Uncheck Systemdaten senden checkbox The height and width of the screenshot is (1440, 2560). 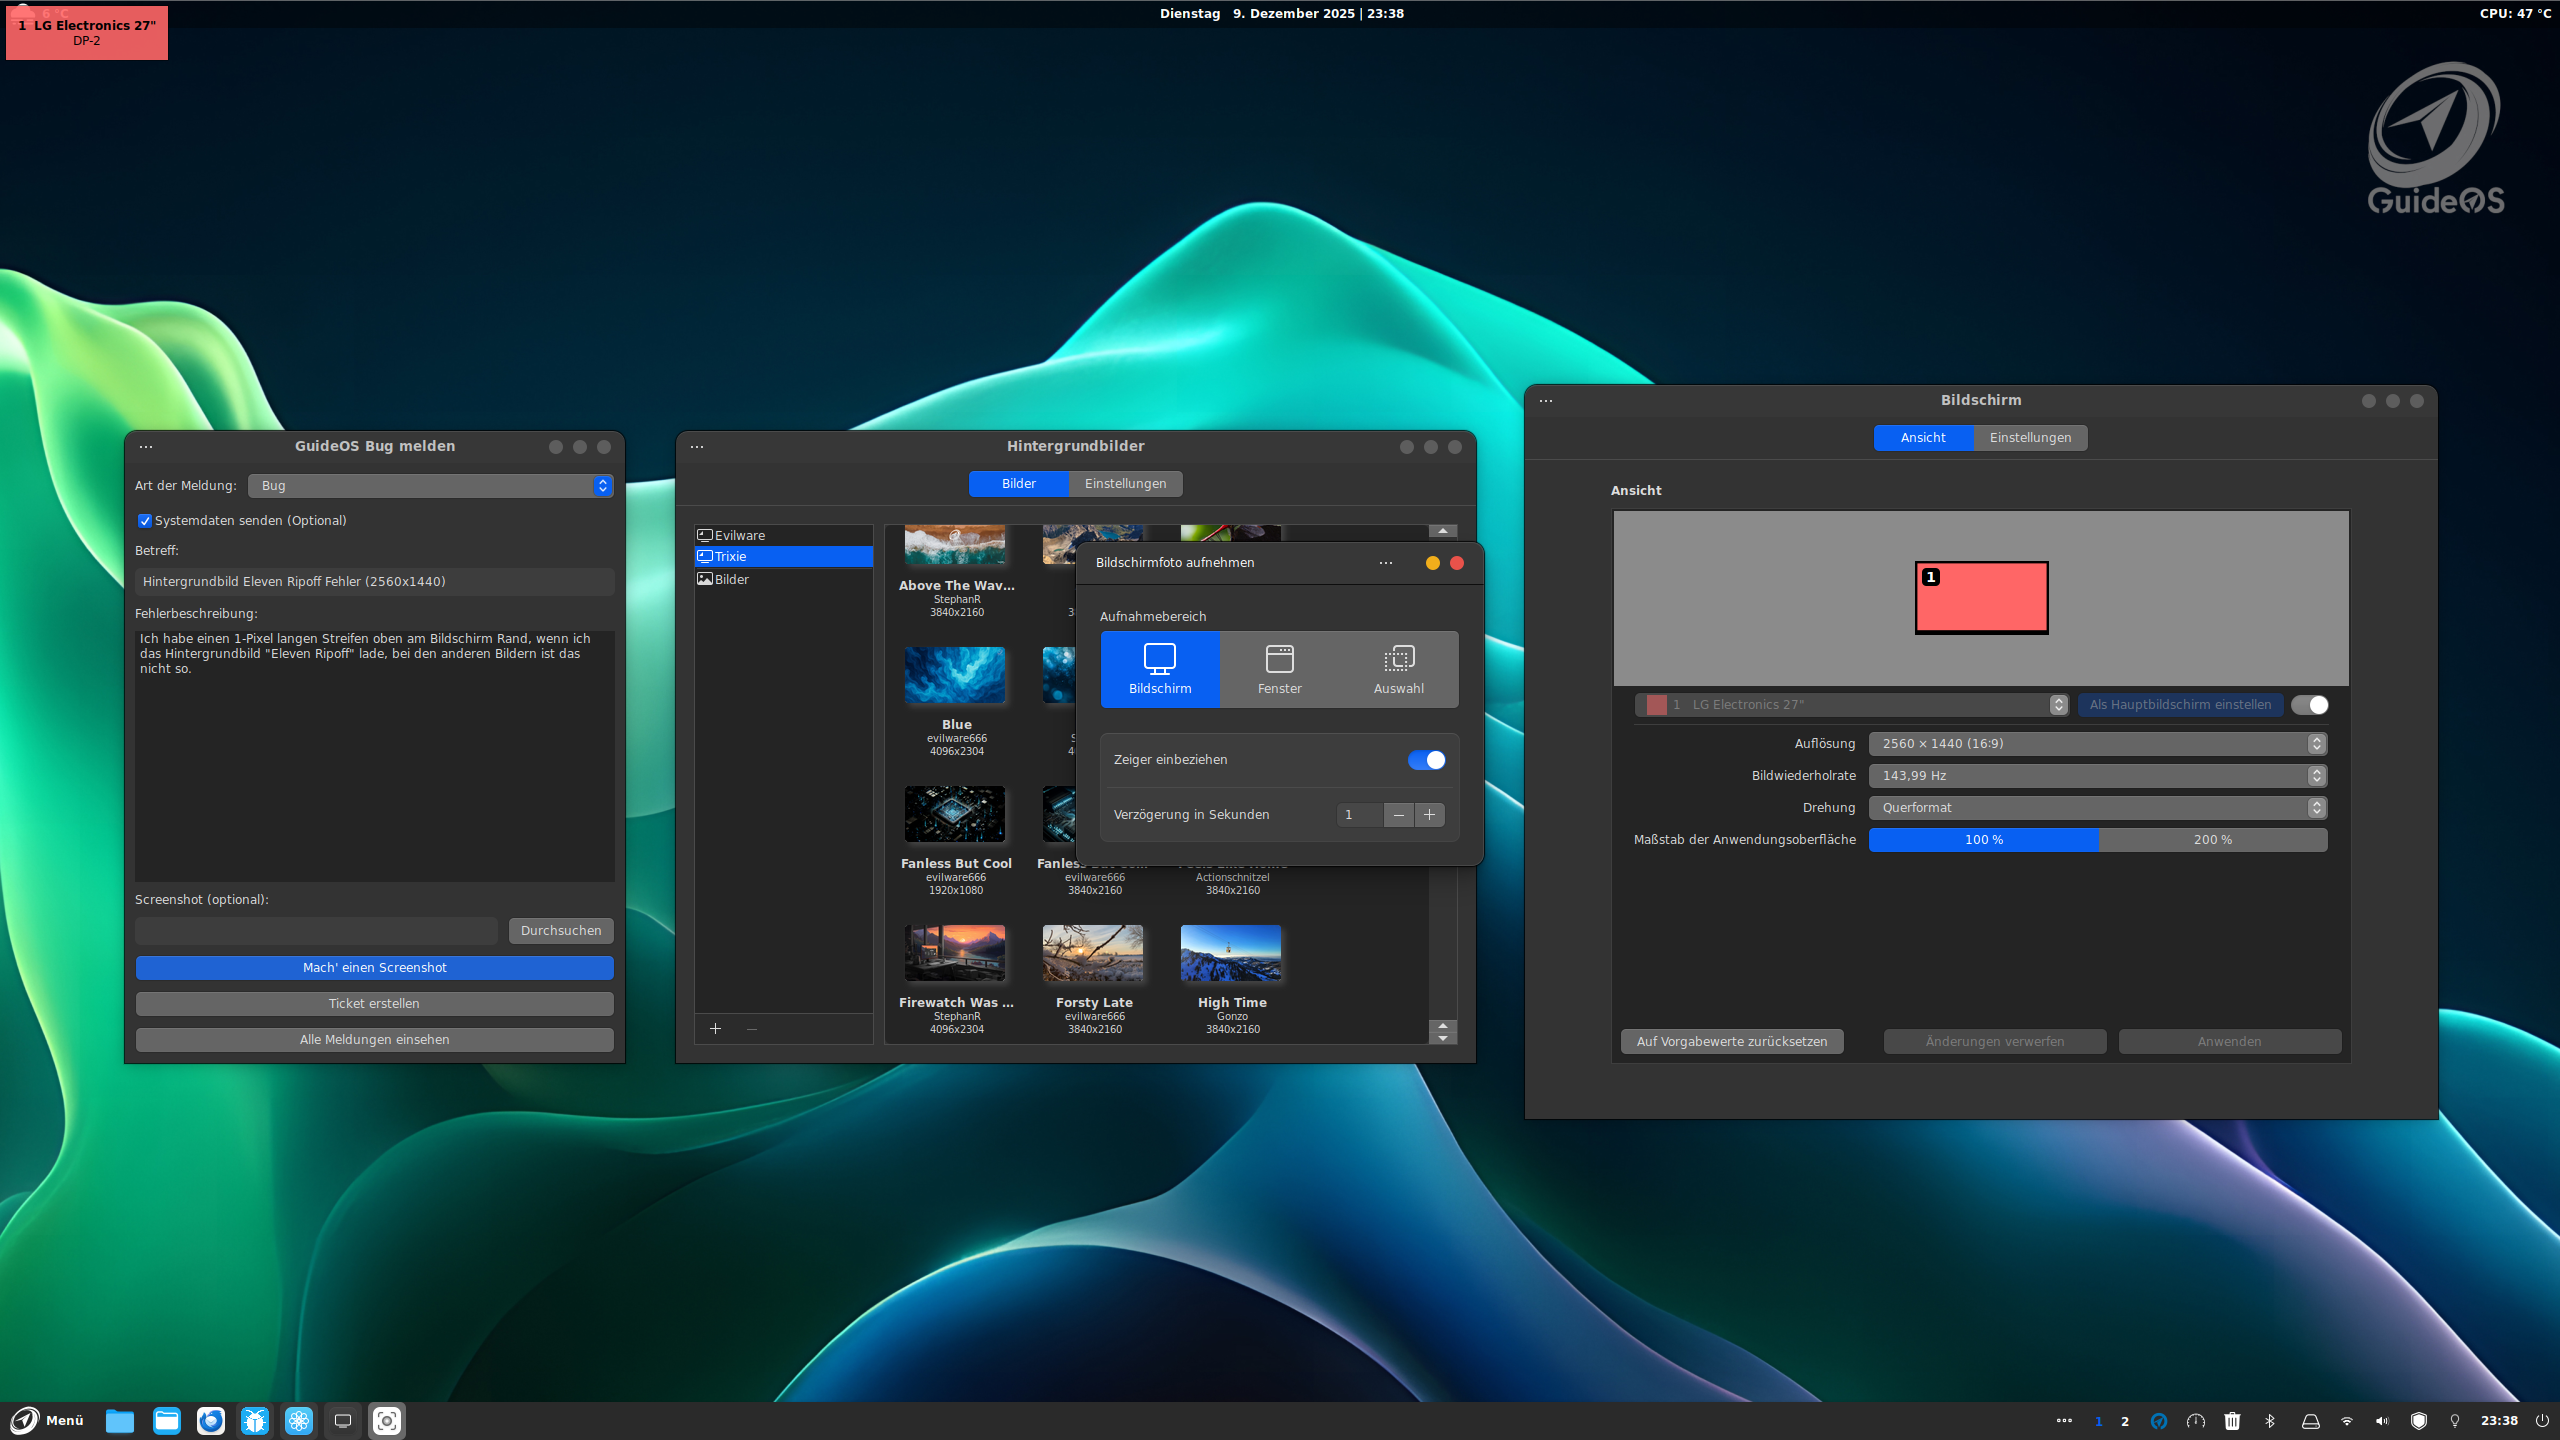[145, 521]
